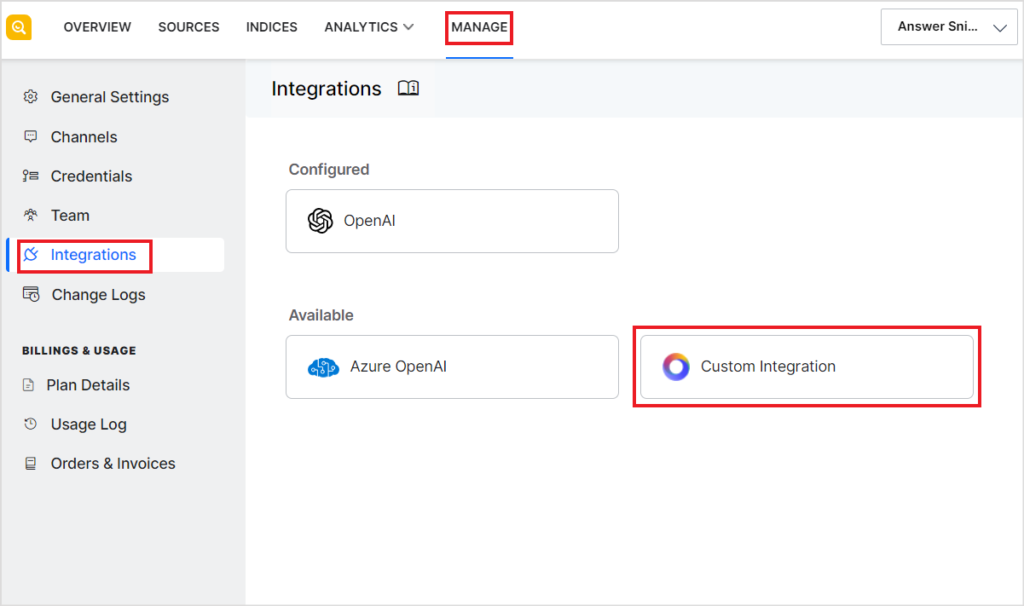This screenshot has height=606, width=1024.
Task: Click the Channels chat bubble icon
Action: pos(30,136)
